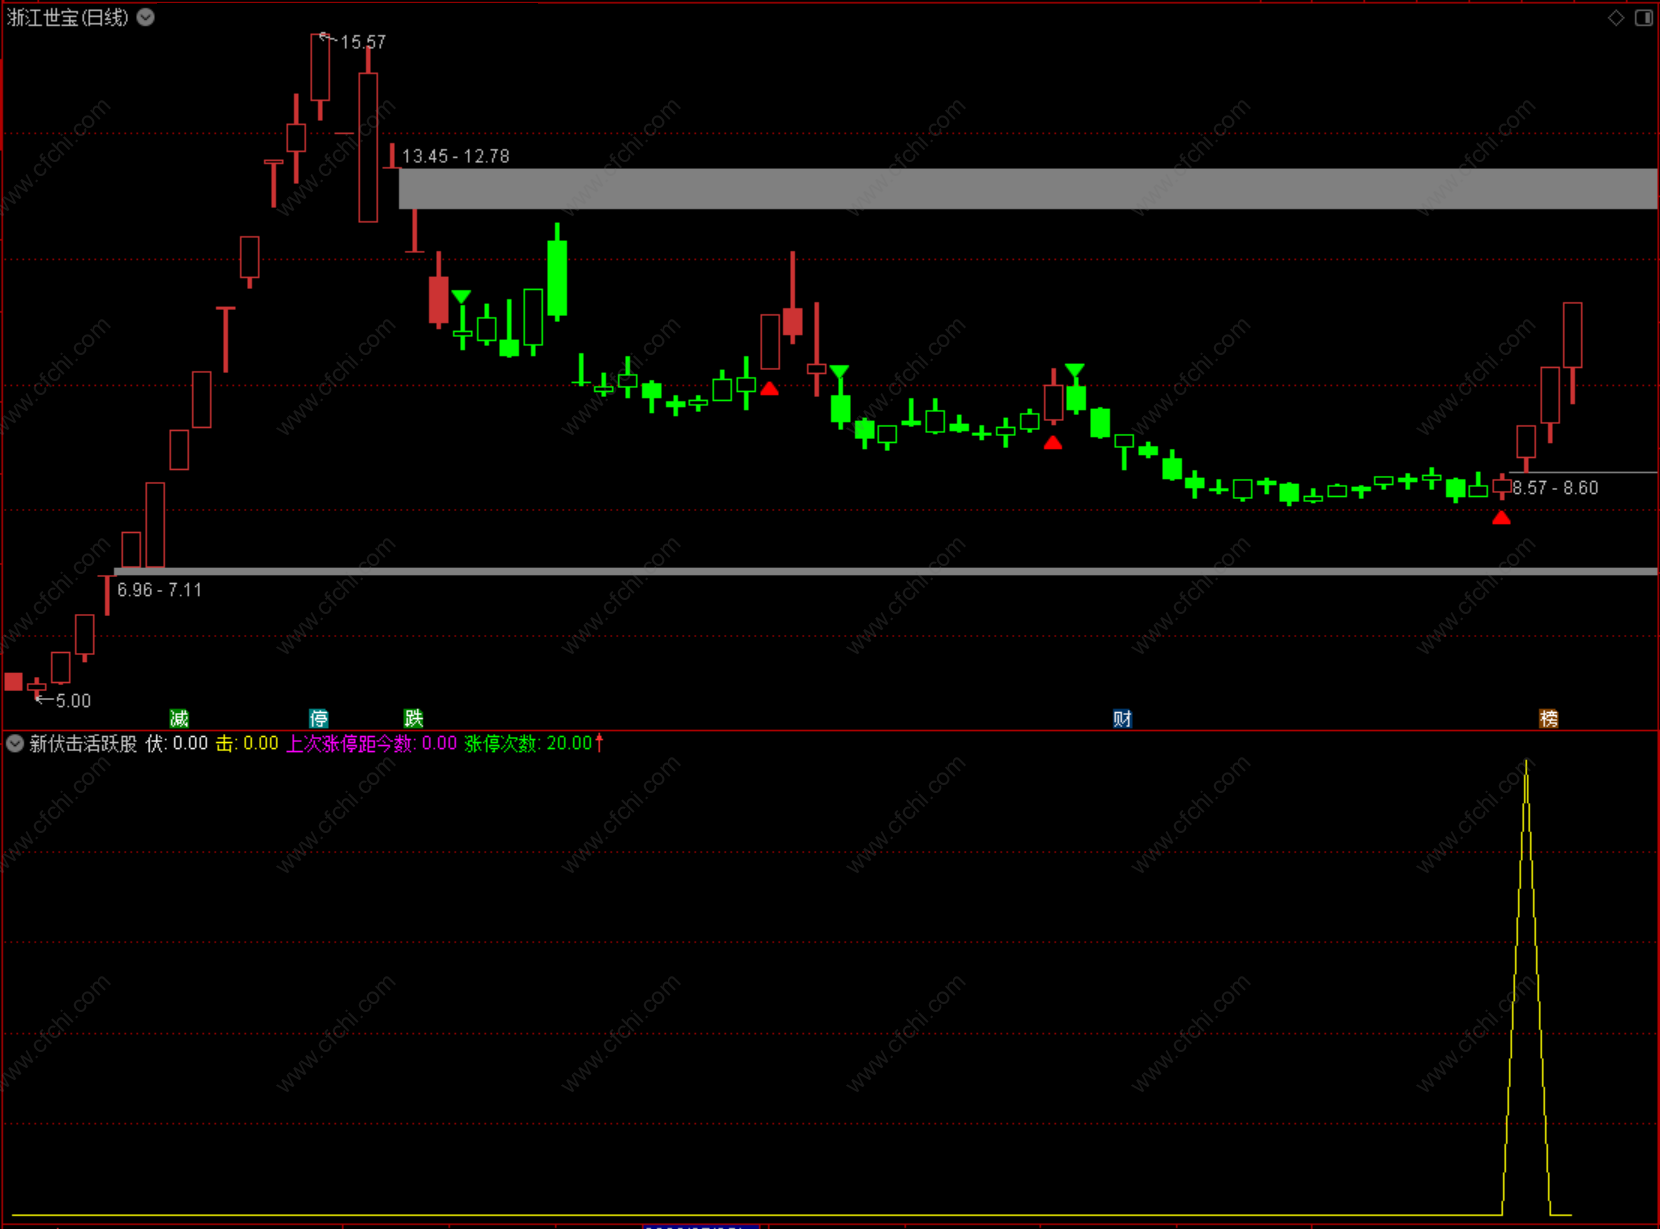
Task: Click the 跌 event marker
Action: tap(413, 718)
